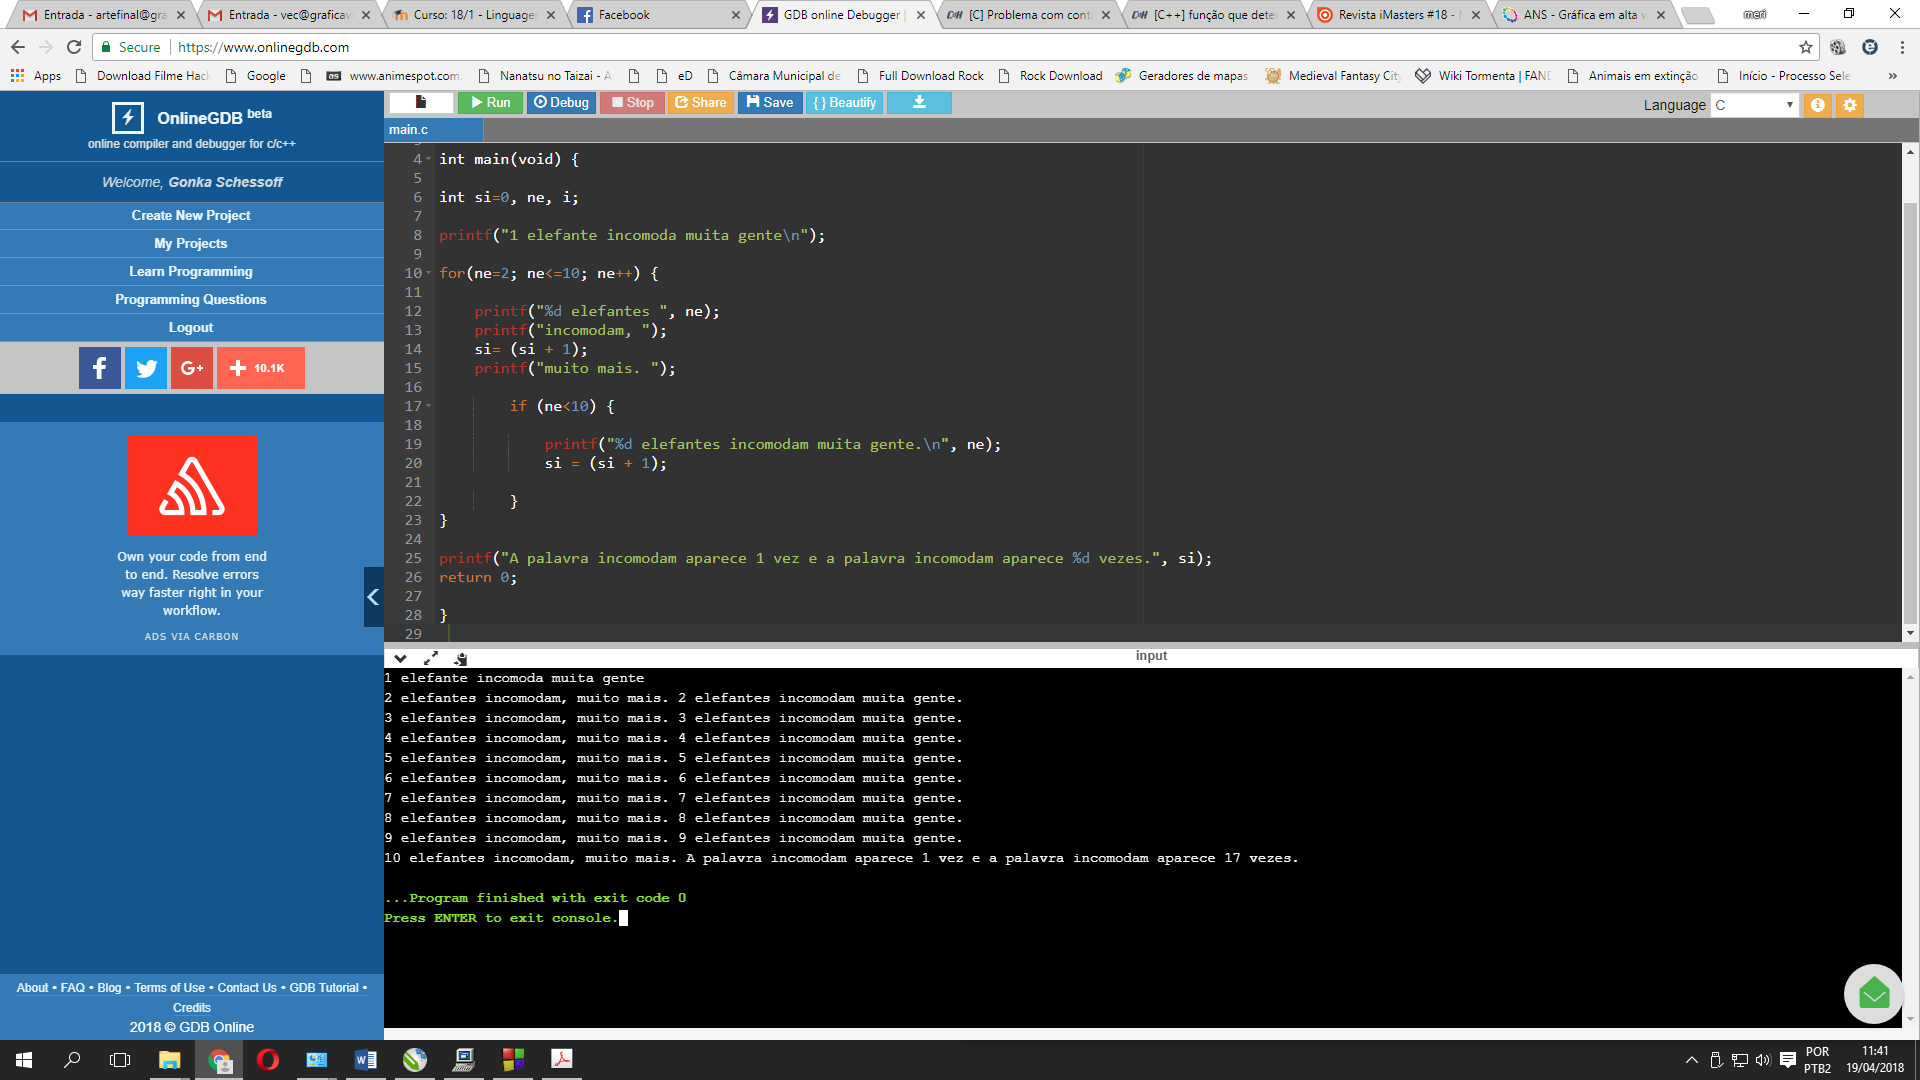The height and width of the screenshot is (1080, 1920).
Task: Save the project
Action: click(770, 102)
